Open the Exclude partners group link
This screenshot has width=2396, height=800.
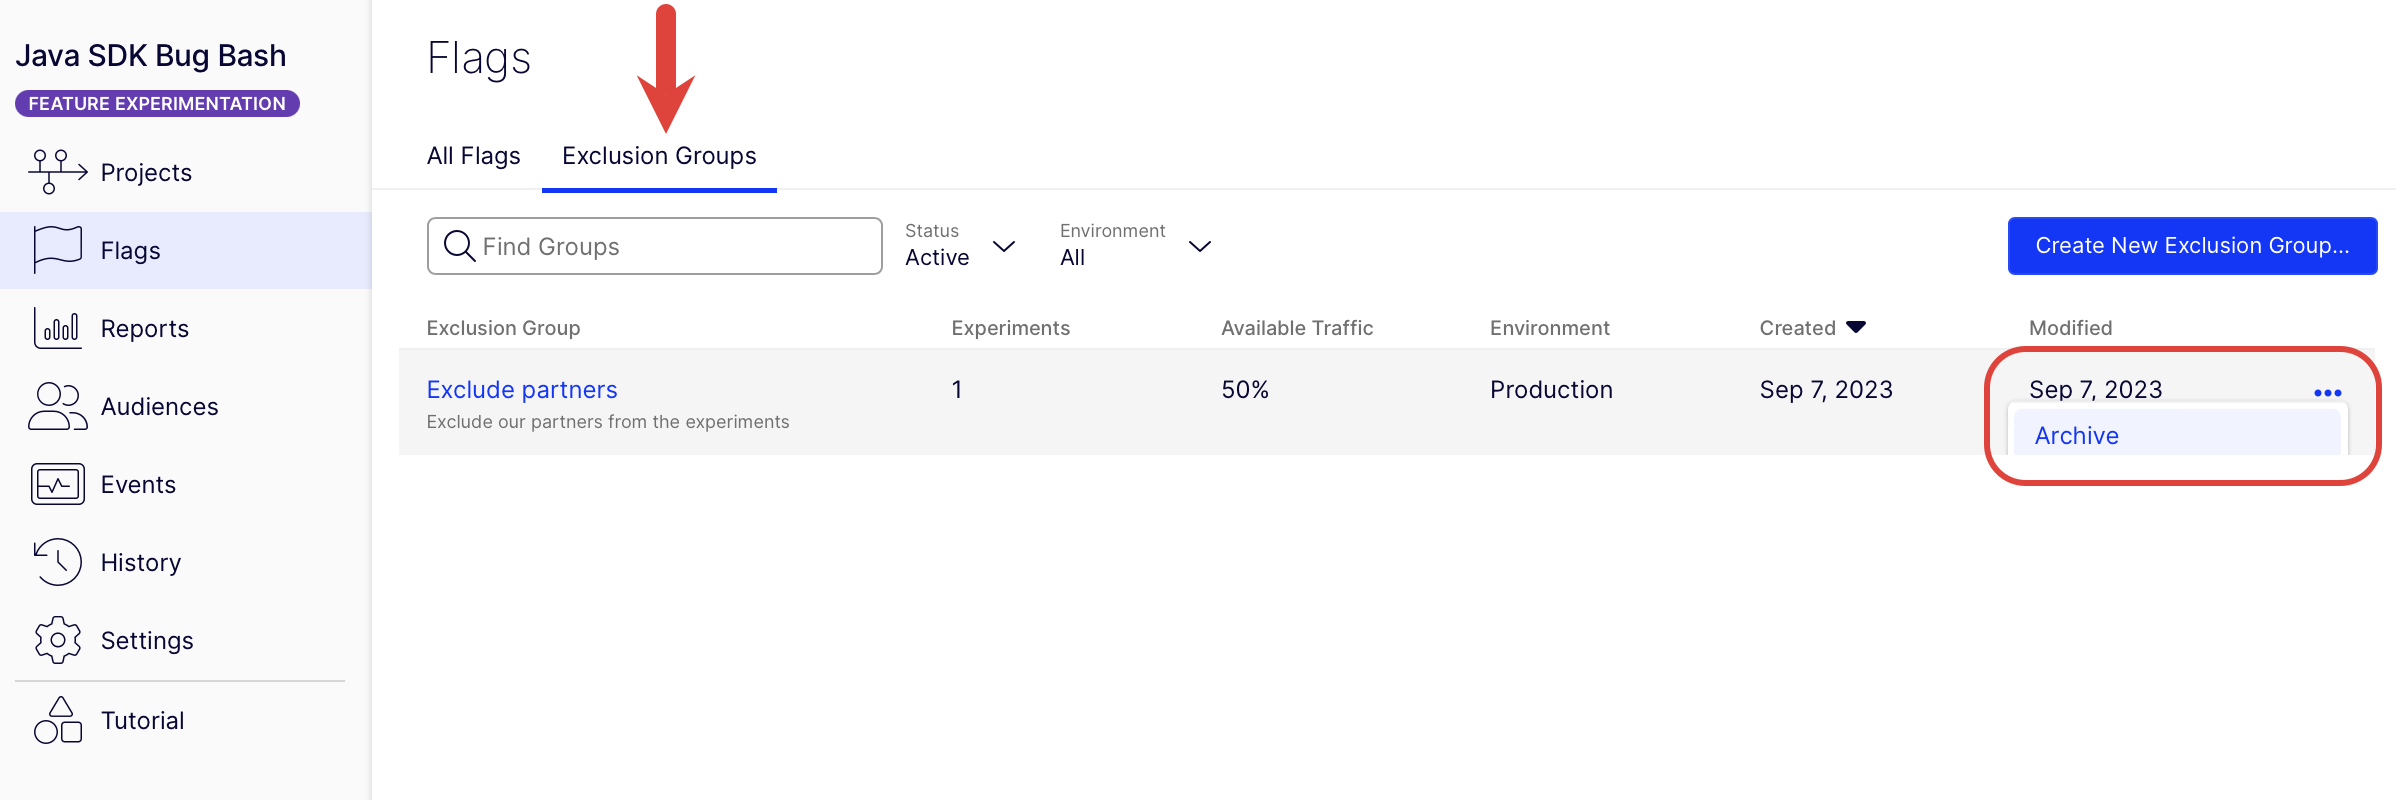point(521,389)
